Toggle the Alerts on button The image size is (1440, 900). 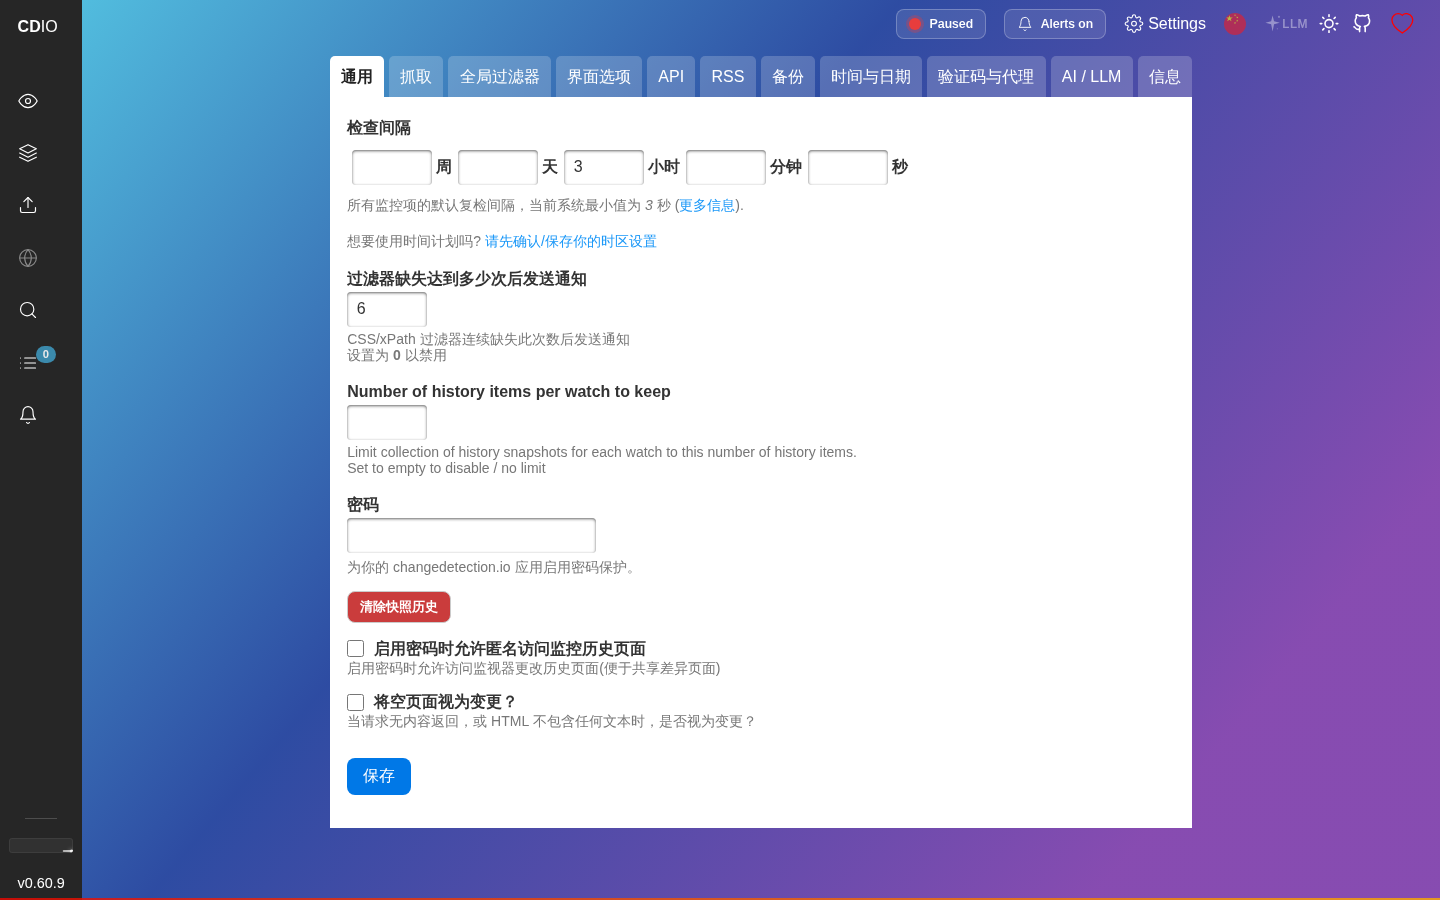(x=1055, y=24)
